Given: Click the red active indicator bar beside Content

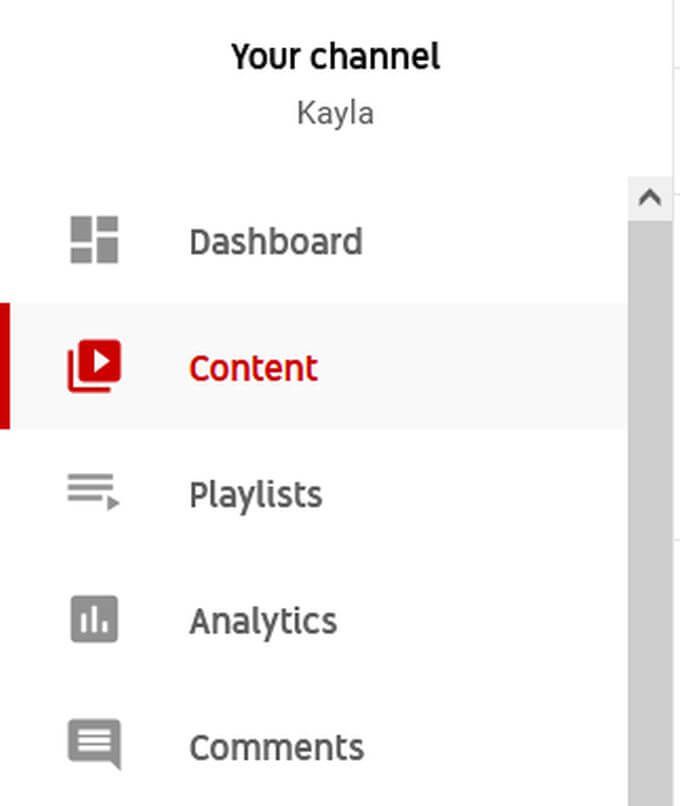Looking at the screenshot, I should pos(5,366).
